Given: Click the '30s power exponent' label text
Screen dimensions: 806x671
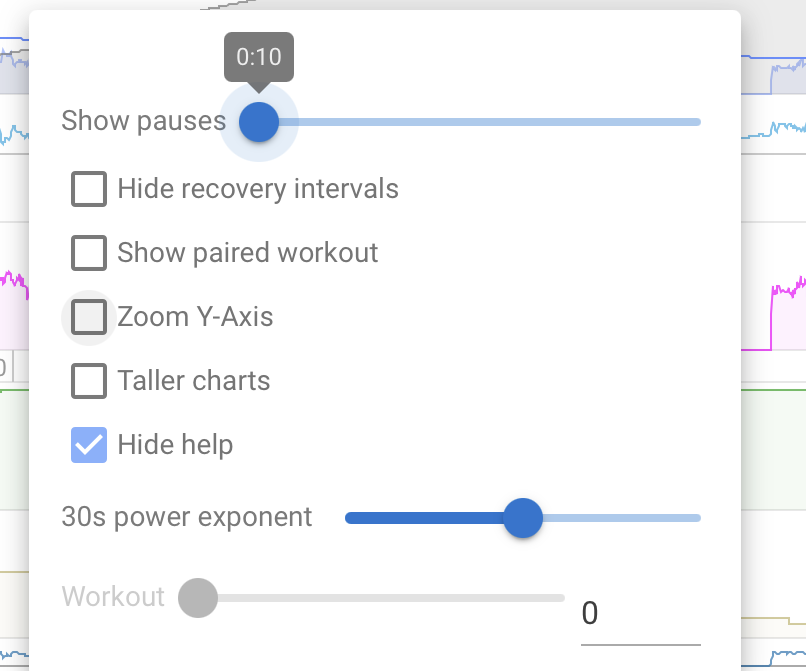Looking at the screenshot, I should pyautogui.click(x=187, y=517).
